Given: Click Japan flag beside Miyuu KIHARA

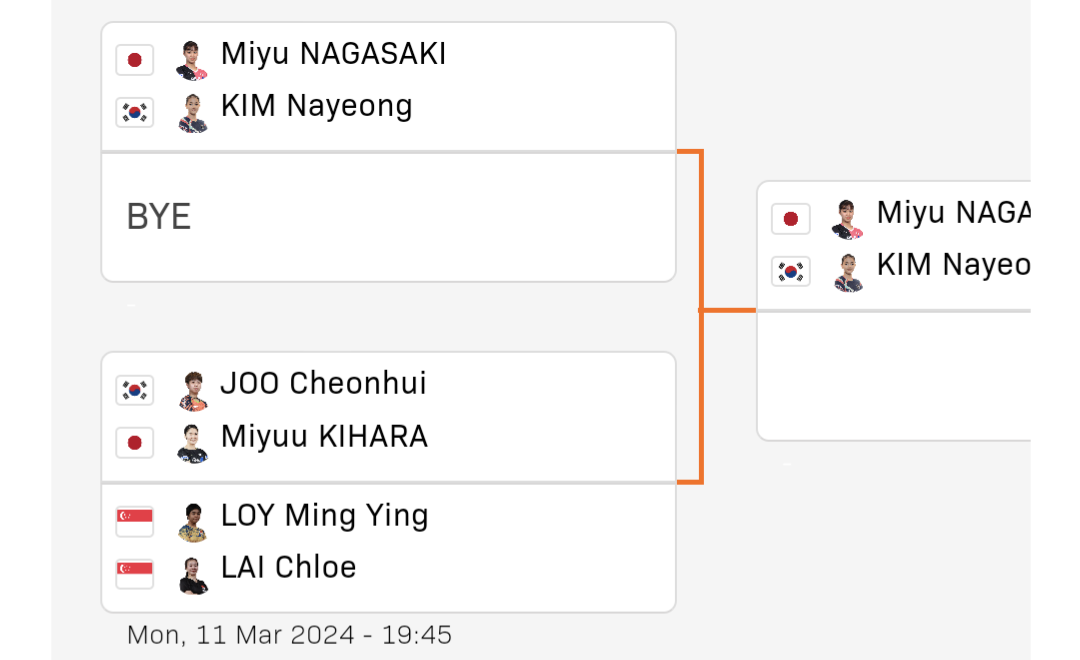Looking at the screenshot, I should (x=134, y=443).
